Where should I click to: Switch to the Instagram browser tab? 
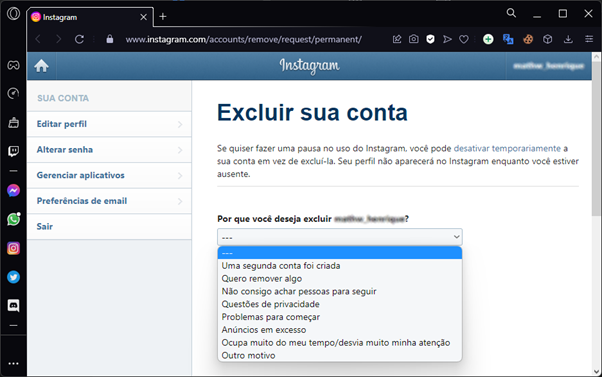point(90,17)
